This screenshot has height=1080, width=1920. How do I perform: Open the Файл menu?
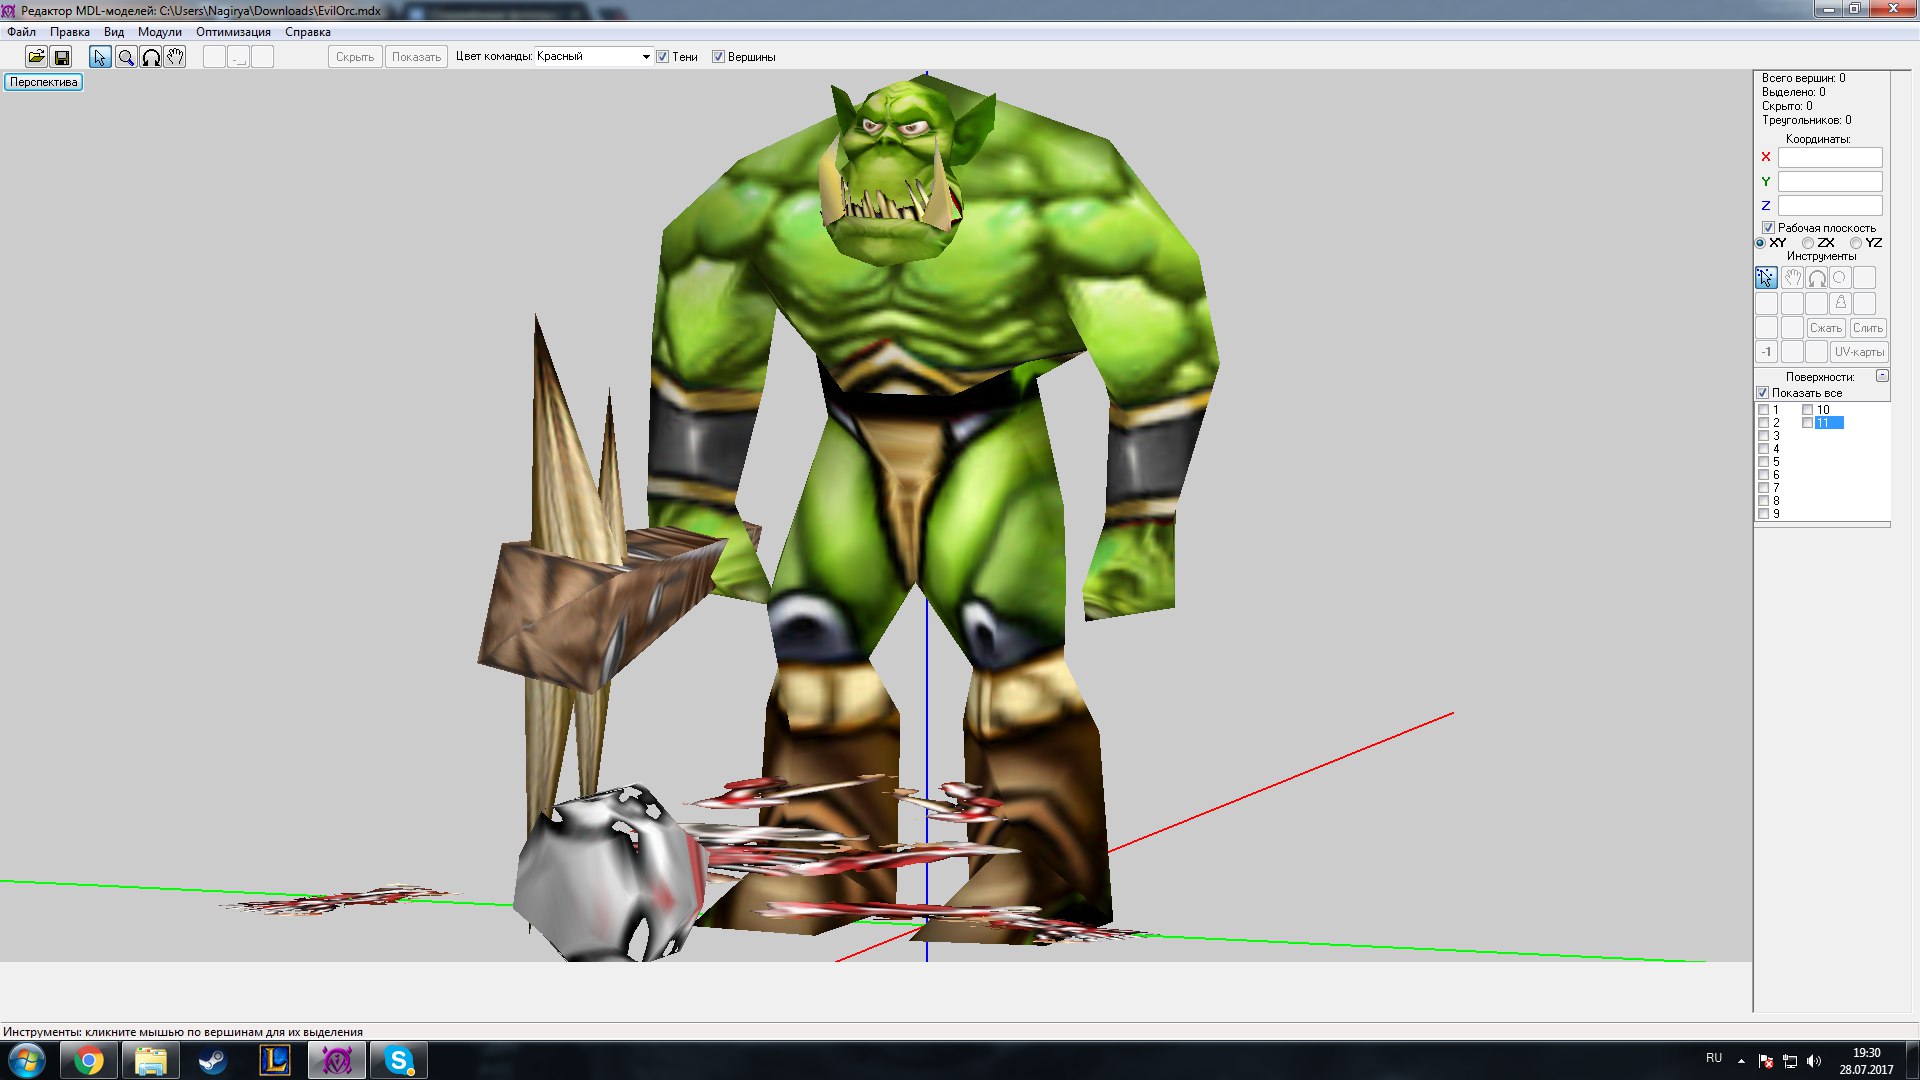click(x=21, y=32)
